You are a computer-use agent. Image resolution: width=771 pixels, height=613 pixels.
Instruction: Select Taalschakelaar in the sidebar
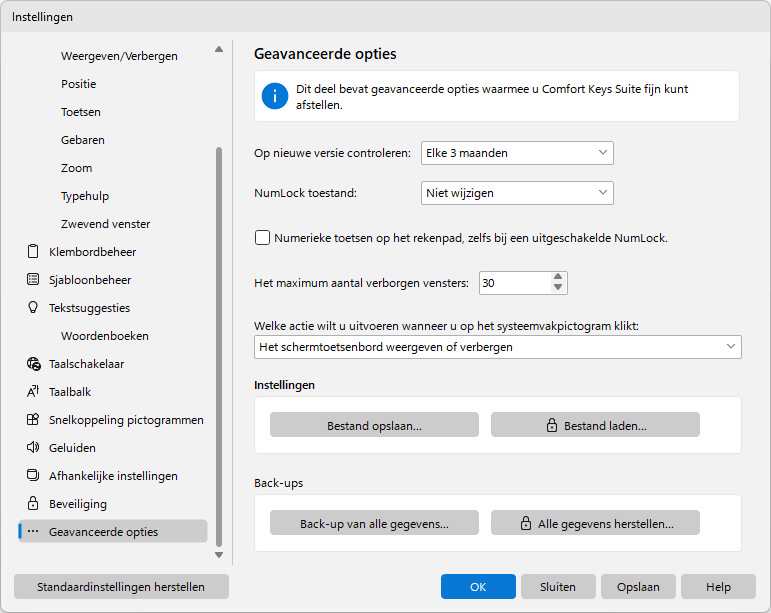(x=87, y=364)
